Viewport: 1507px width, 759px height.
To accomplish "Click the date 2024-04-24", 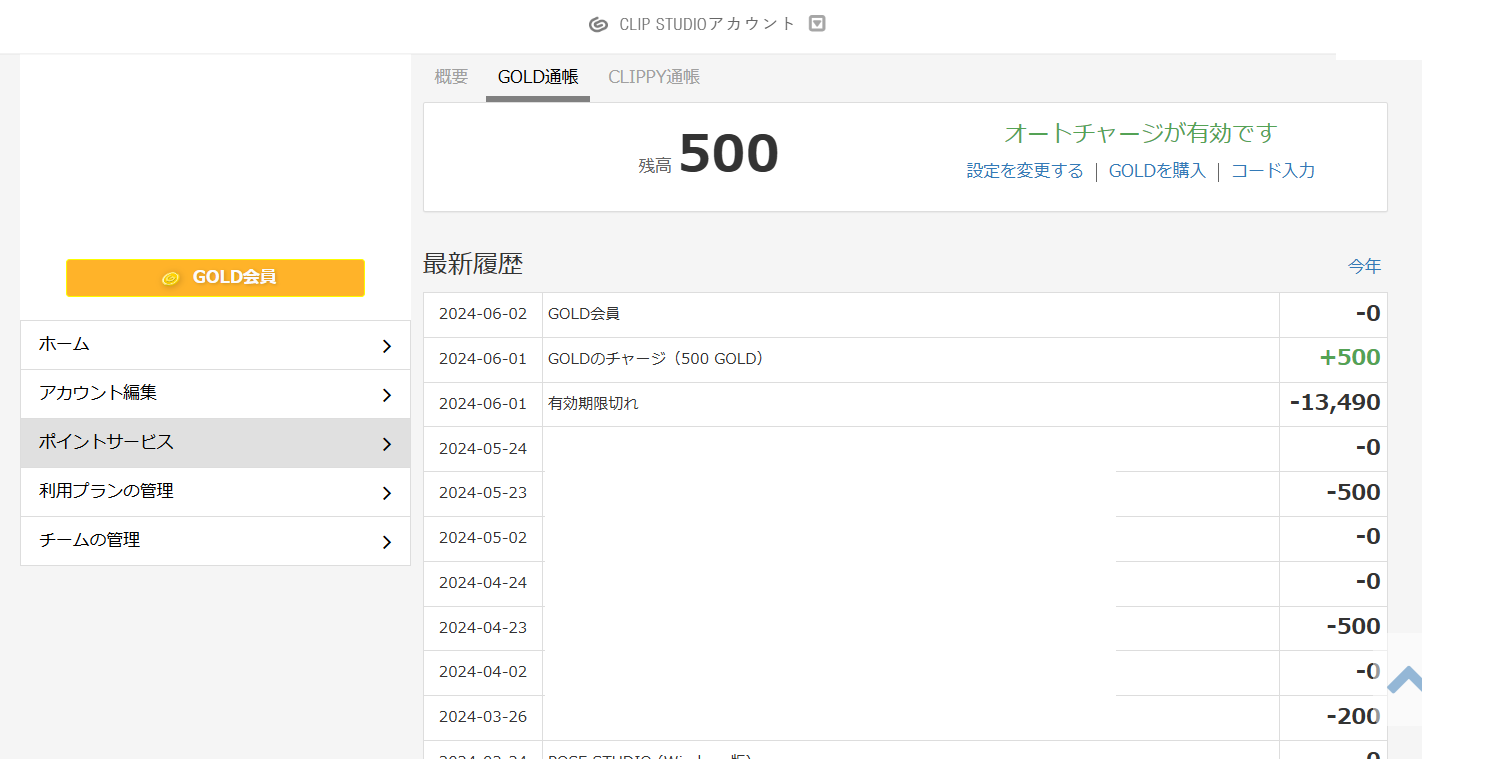I will tap(483, 583).
